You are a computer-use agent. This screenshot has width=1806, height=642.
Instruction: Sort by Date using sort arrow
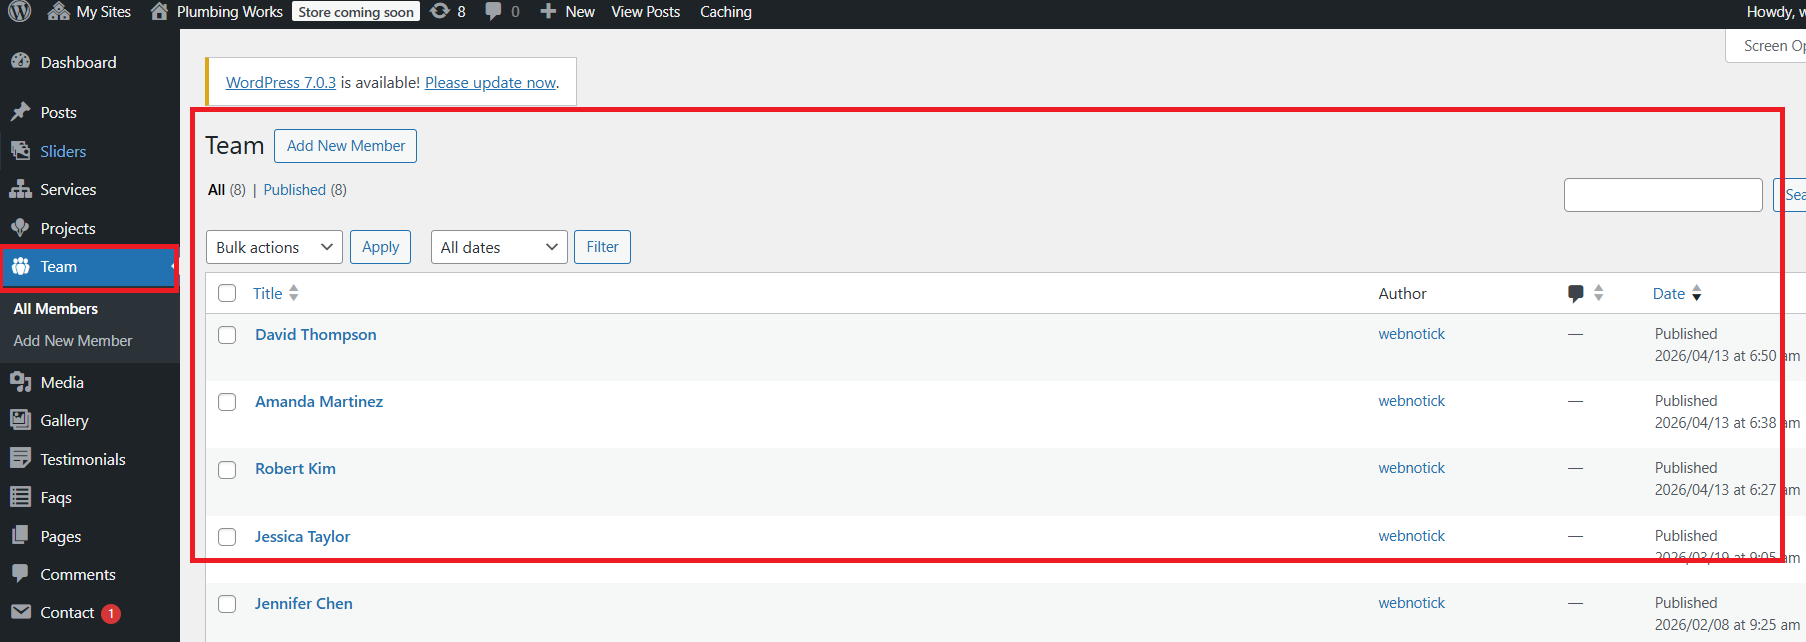coord(1696,293)
